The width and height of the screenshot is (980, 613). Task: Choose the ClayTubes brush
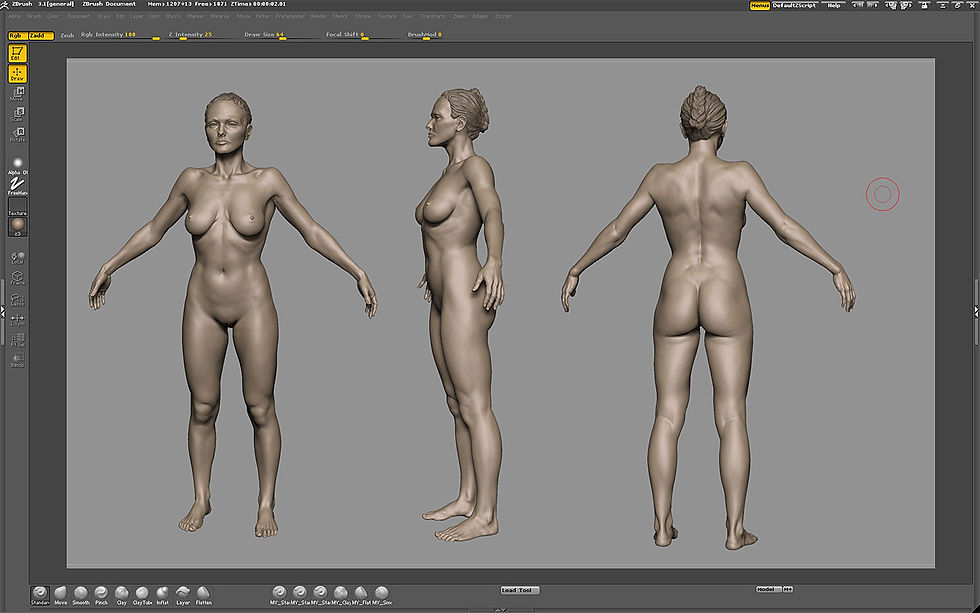pos(143,594)
